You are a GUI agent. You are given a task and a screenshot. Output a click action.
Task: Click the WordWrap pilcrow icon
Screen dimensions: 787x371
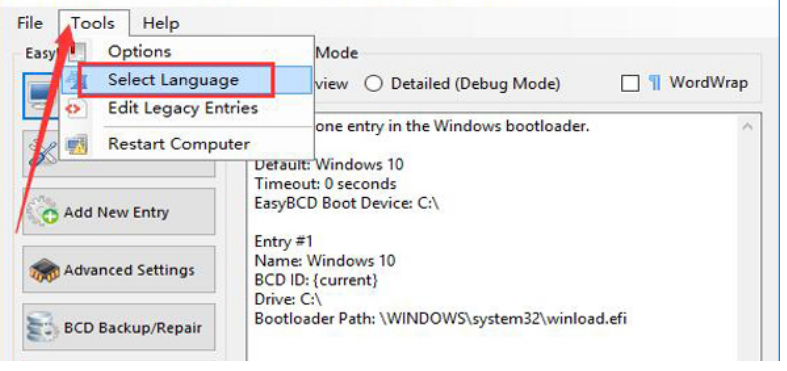(654, 83)
